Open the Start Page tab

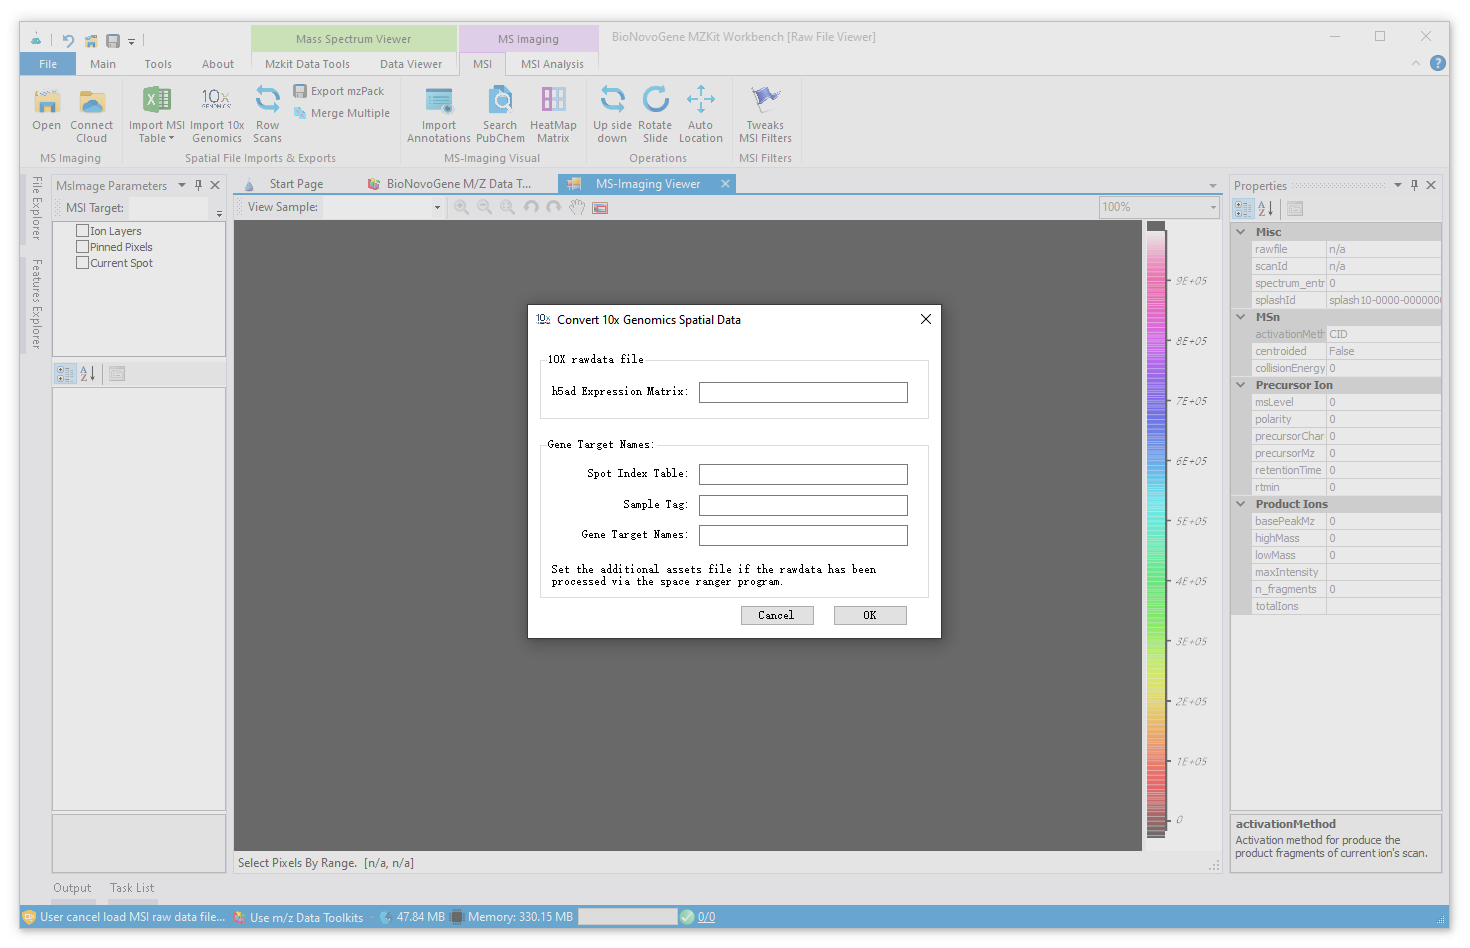tap(296, 184)
